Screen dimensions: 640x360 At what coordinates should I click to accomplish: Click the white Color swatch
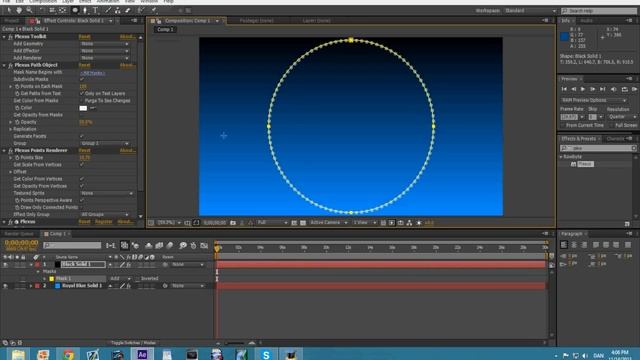click(83, 108)
